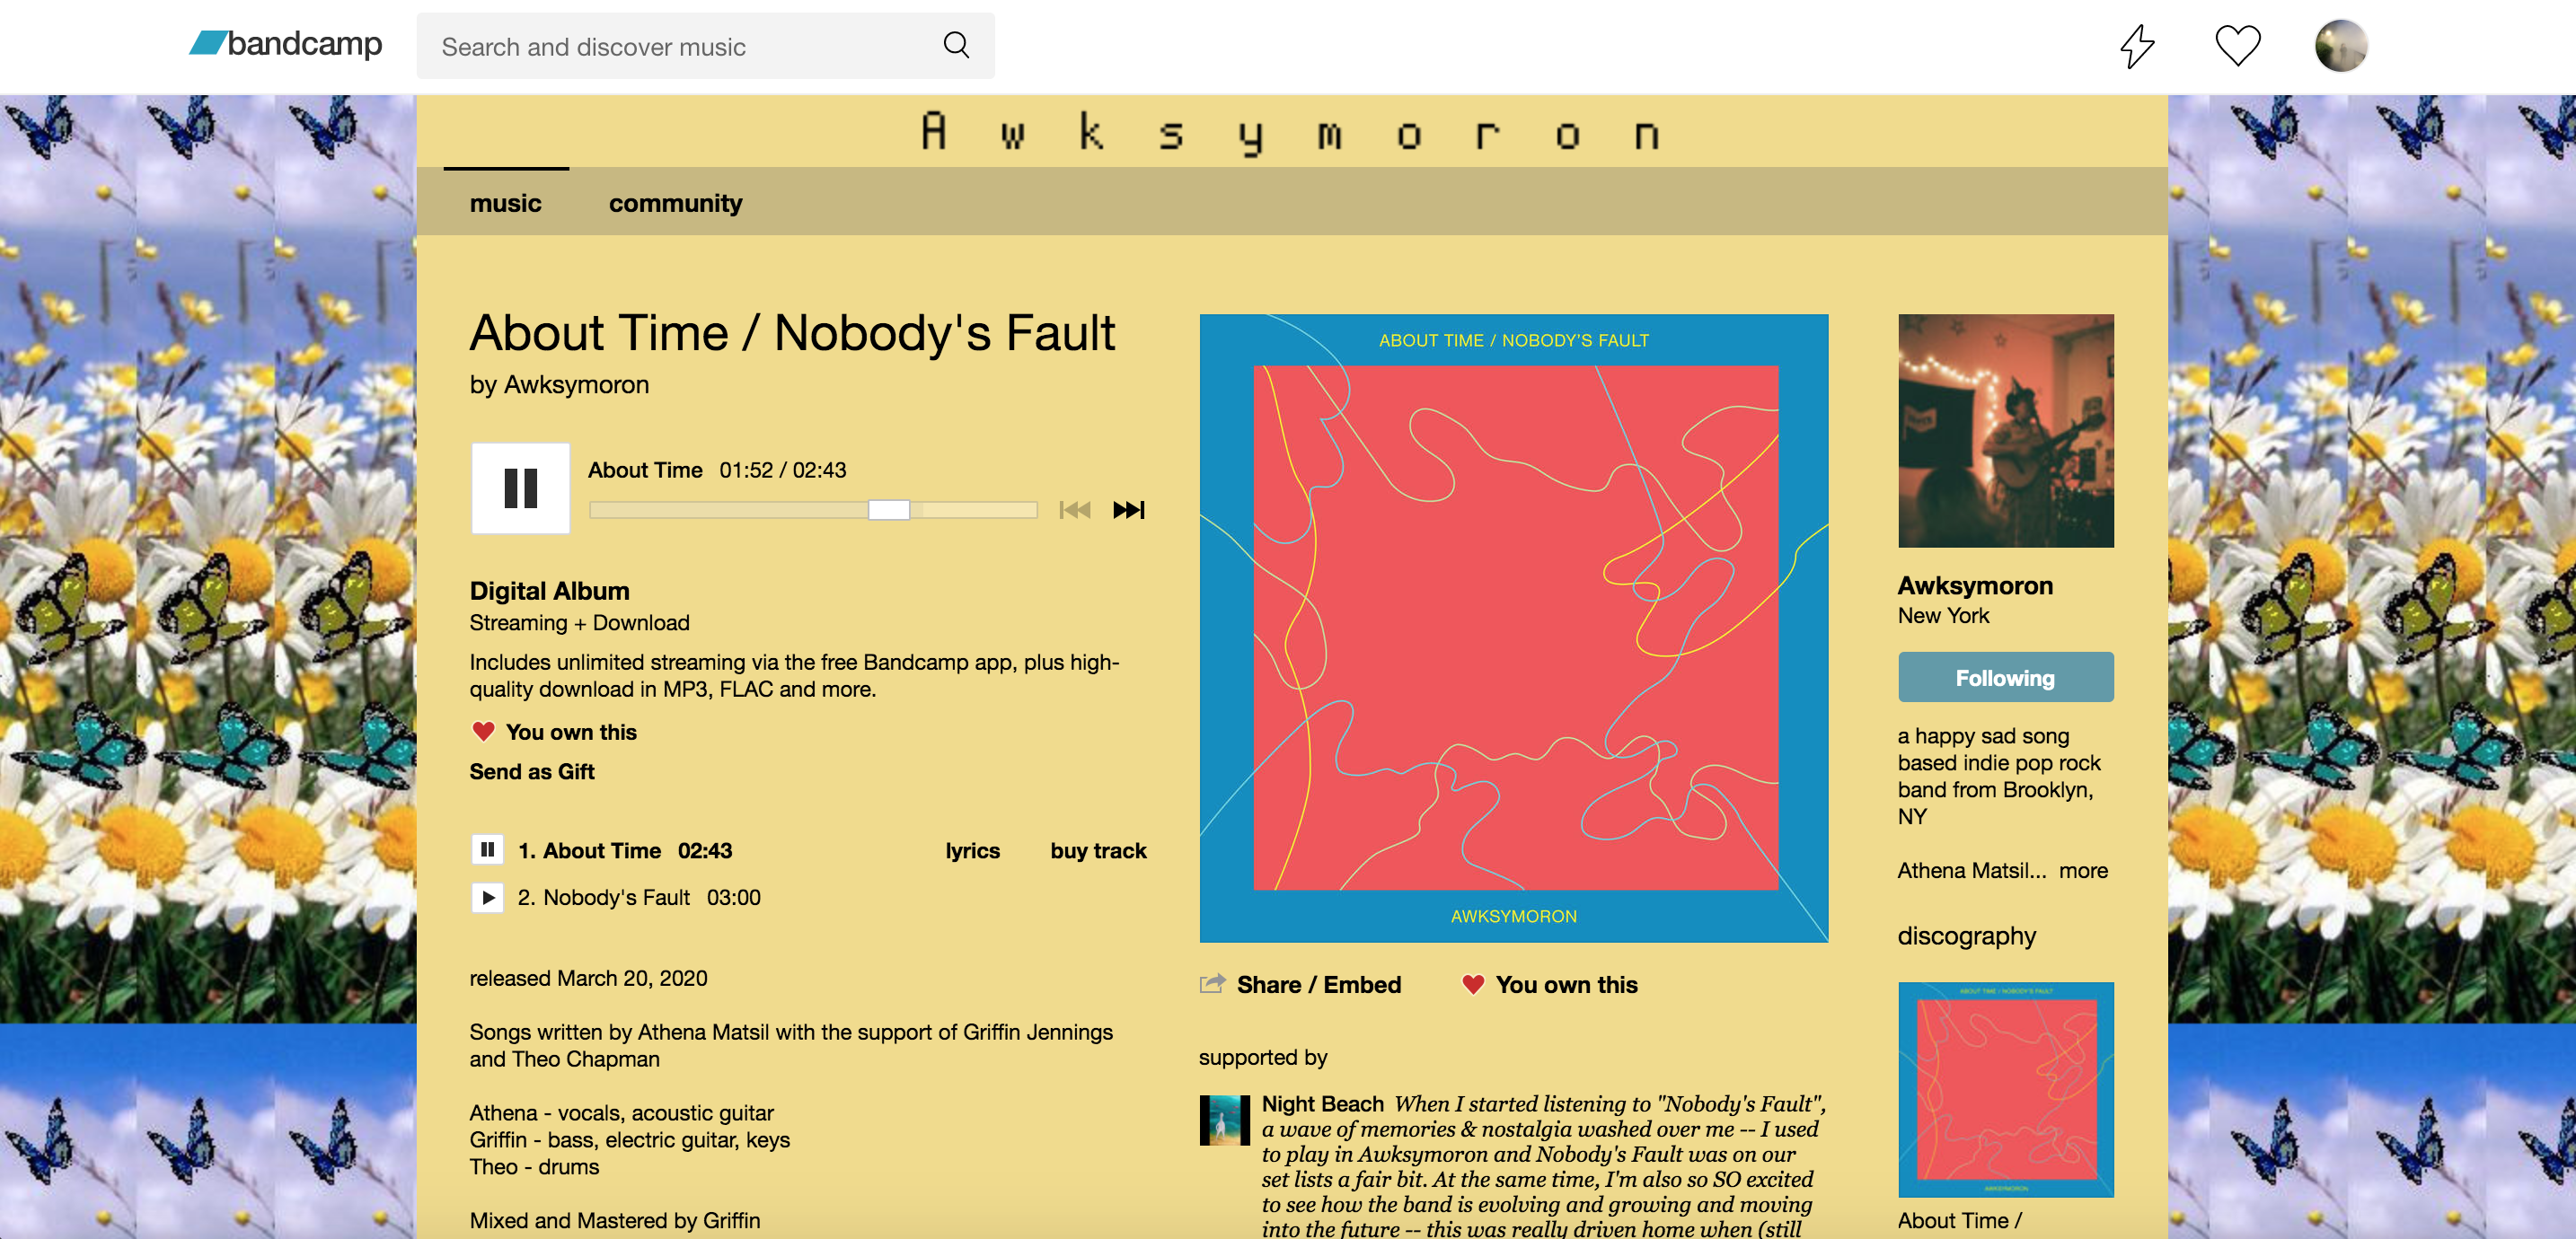Open the Share / Embed link
The width and height of the screenshot is (2576, 1239).
(1318, 984)
